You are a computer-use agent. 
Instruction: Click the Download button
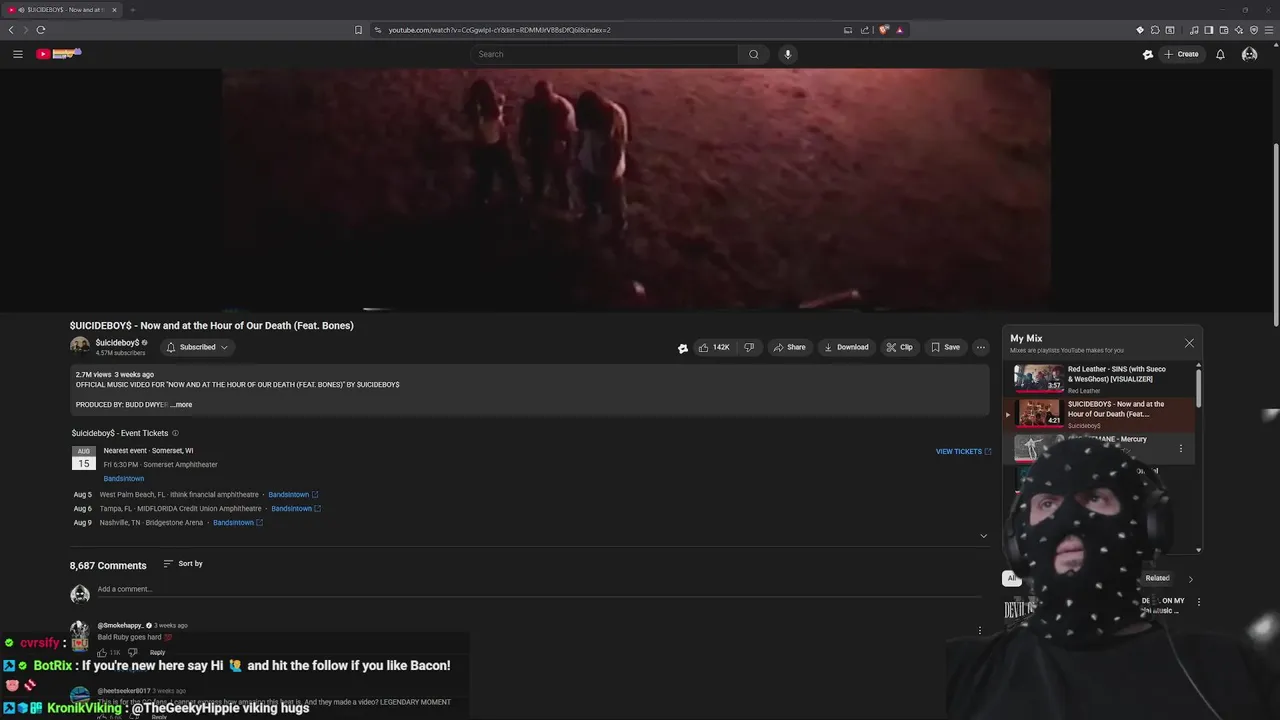coord(846,347)
